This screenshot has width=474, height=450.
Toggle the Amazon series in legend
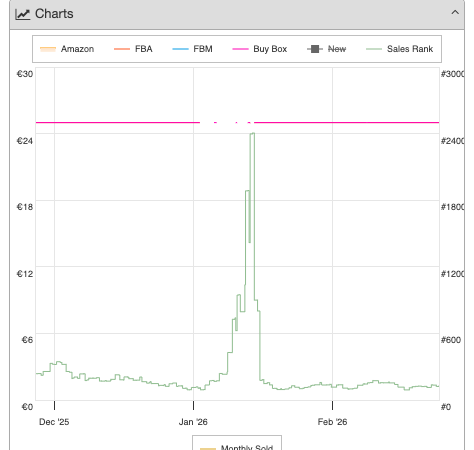(x=67, y=49)
